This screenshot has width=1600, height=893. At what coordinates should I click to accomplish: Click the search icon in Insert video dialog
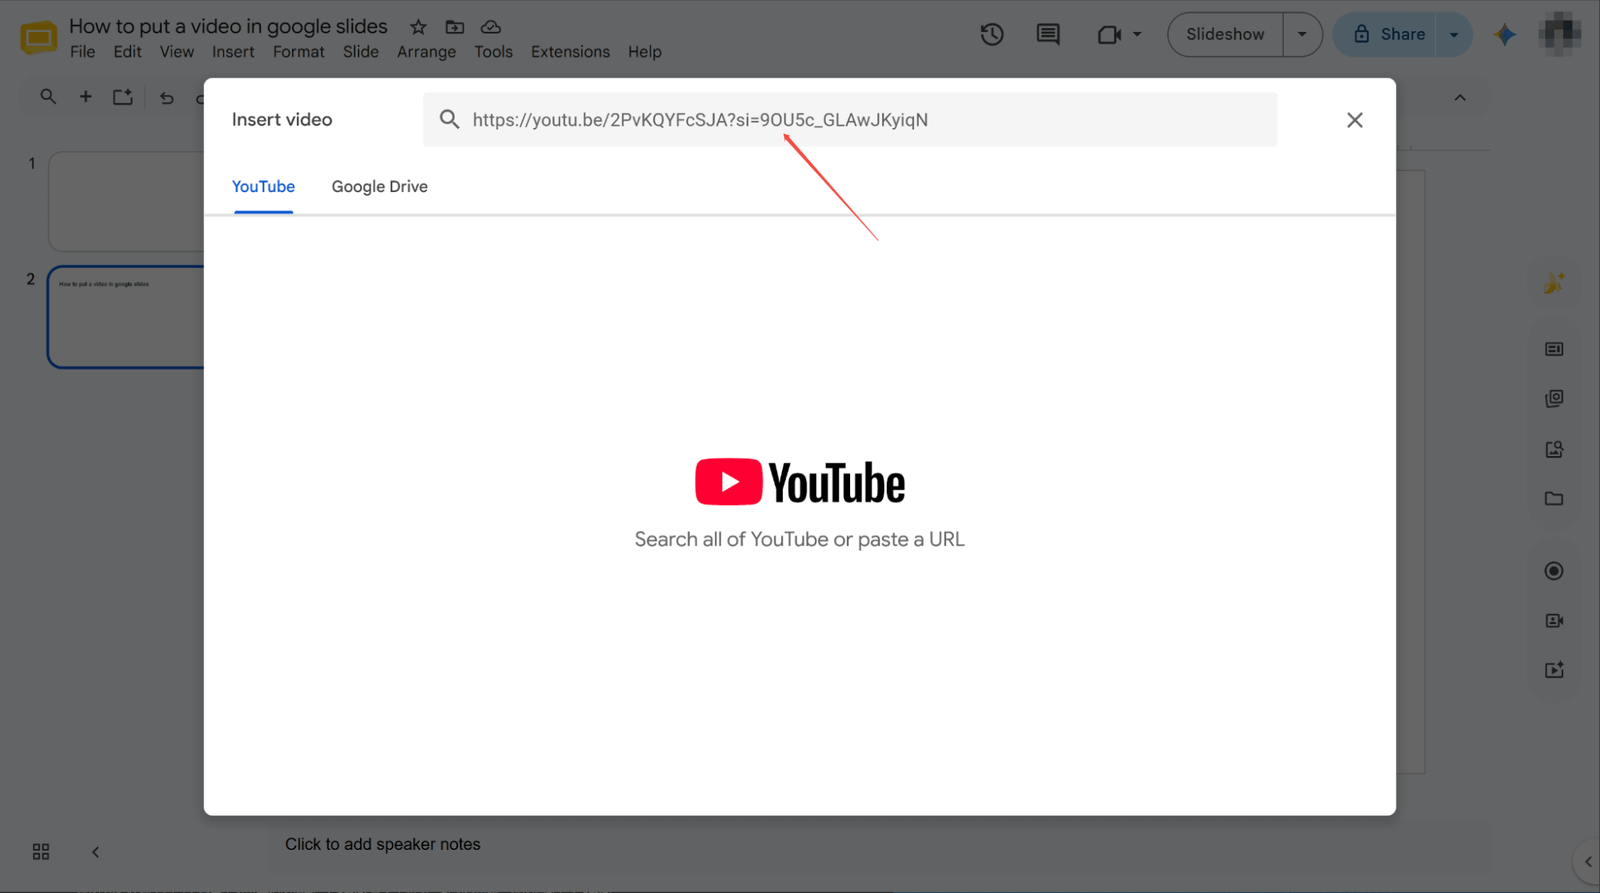[450, 120]
